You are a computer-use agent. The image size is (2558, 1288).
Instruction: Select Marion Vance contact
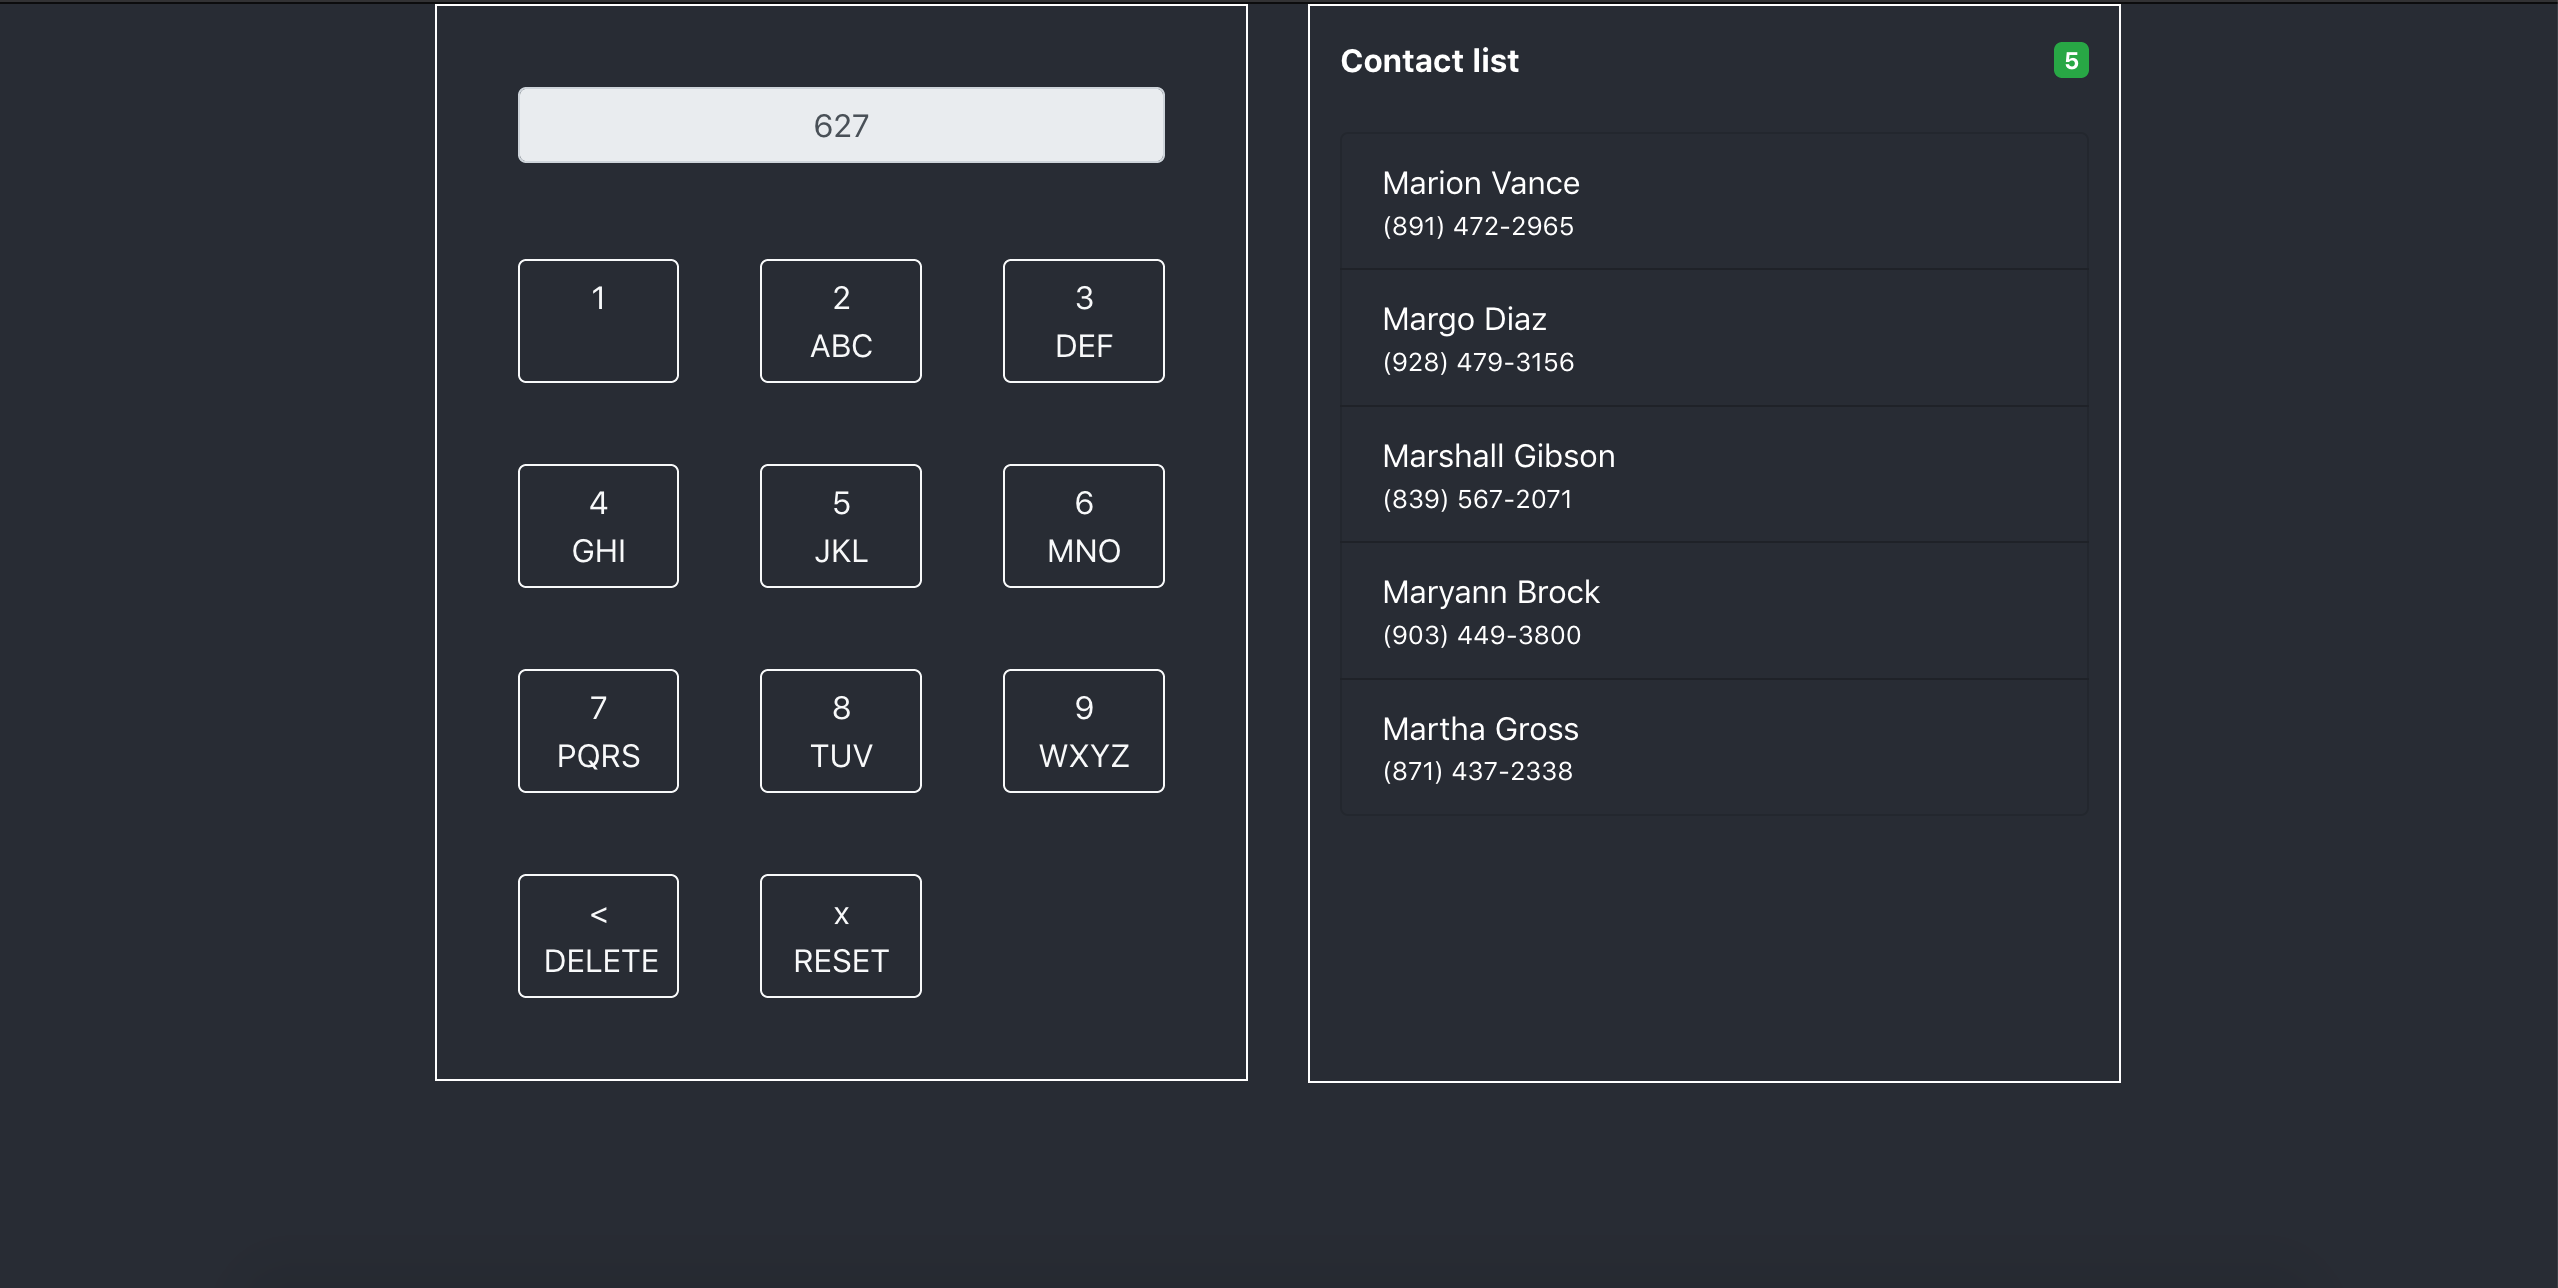click(1712, 202)
